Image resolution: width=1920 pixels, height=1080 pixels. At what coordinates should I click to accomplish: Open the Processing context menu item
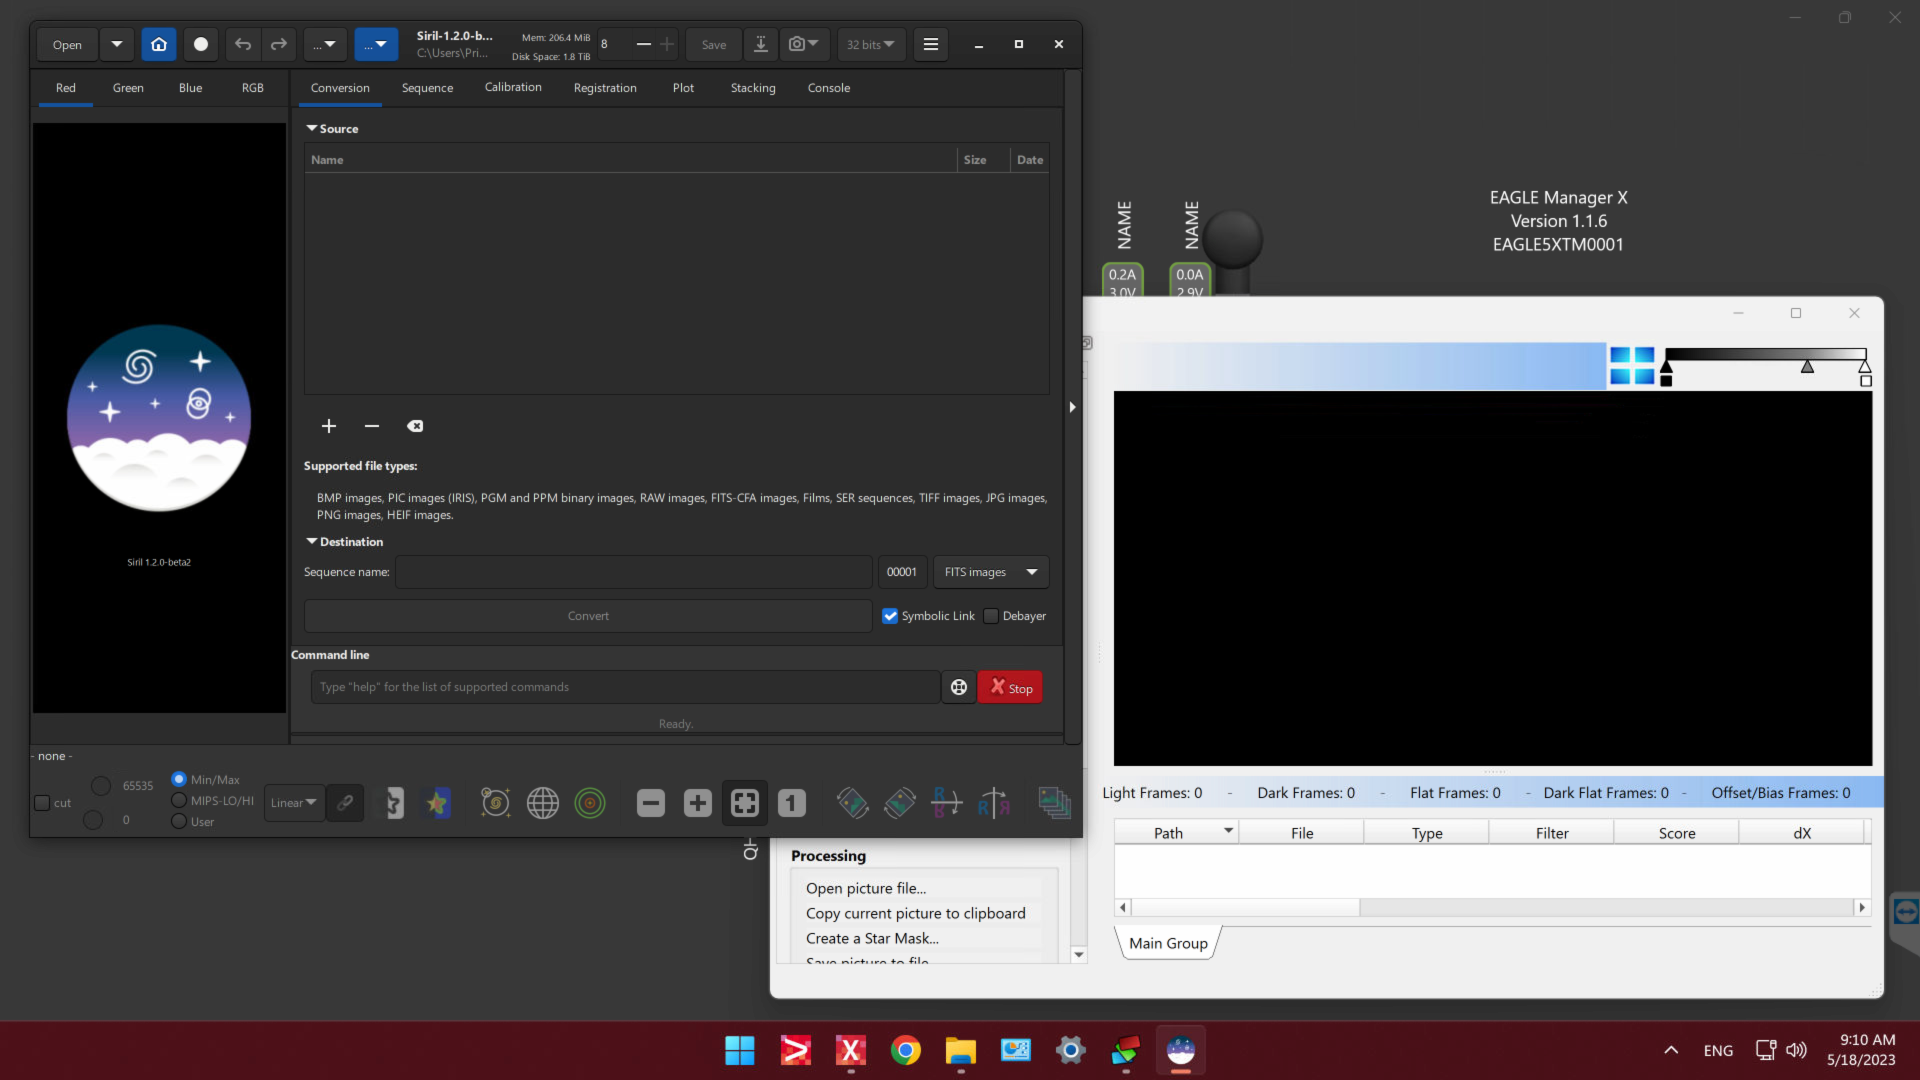pyautogui.click(x=828, y=855)
